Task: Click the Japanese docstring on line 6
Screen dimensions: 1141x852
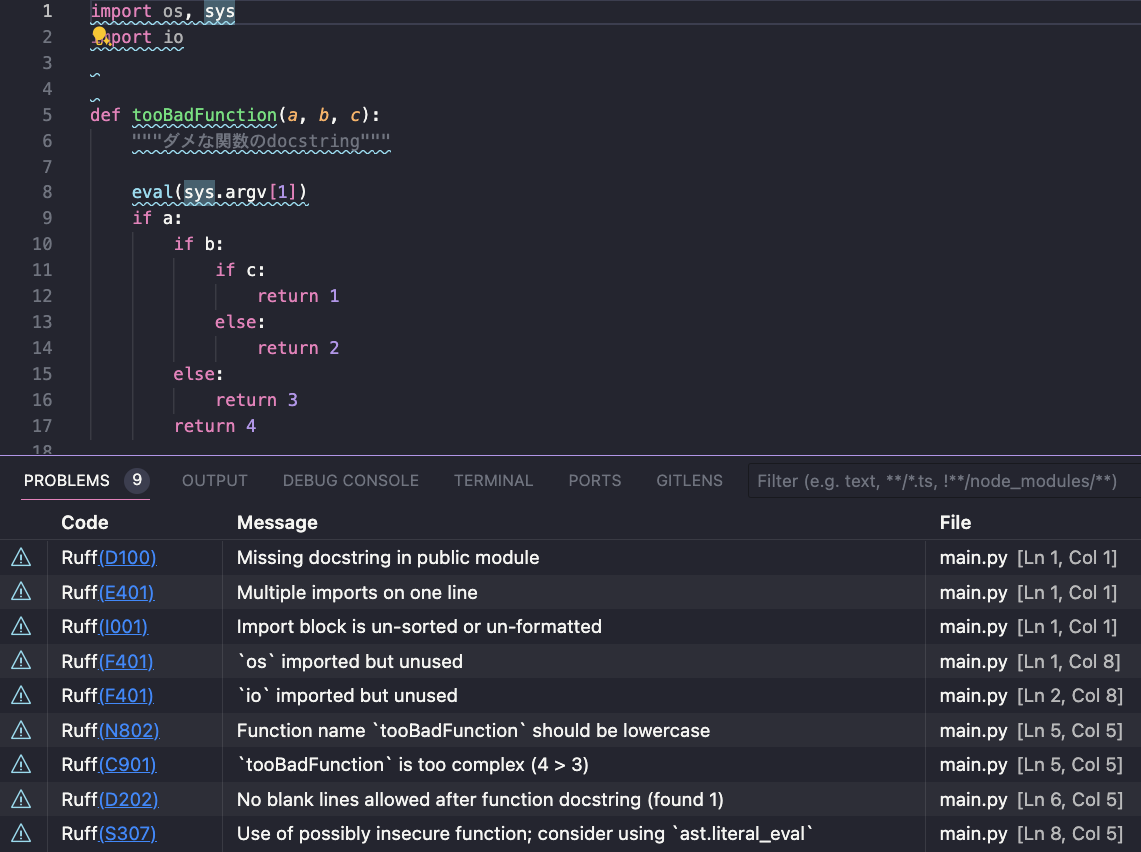Action: 261,141
